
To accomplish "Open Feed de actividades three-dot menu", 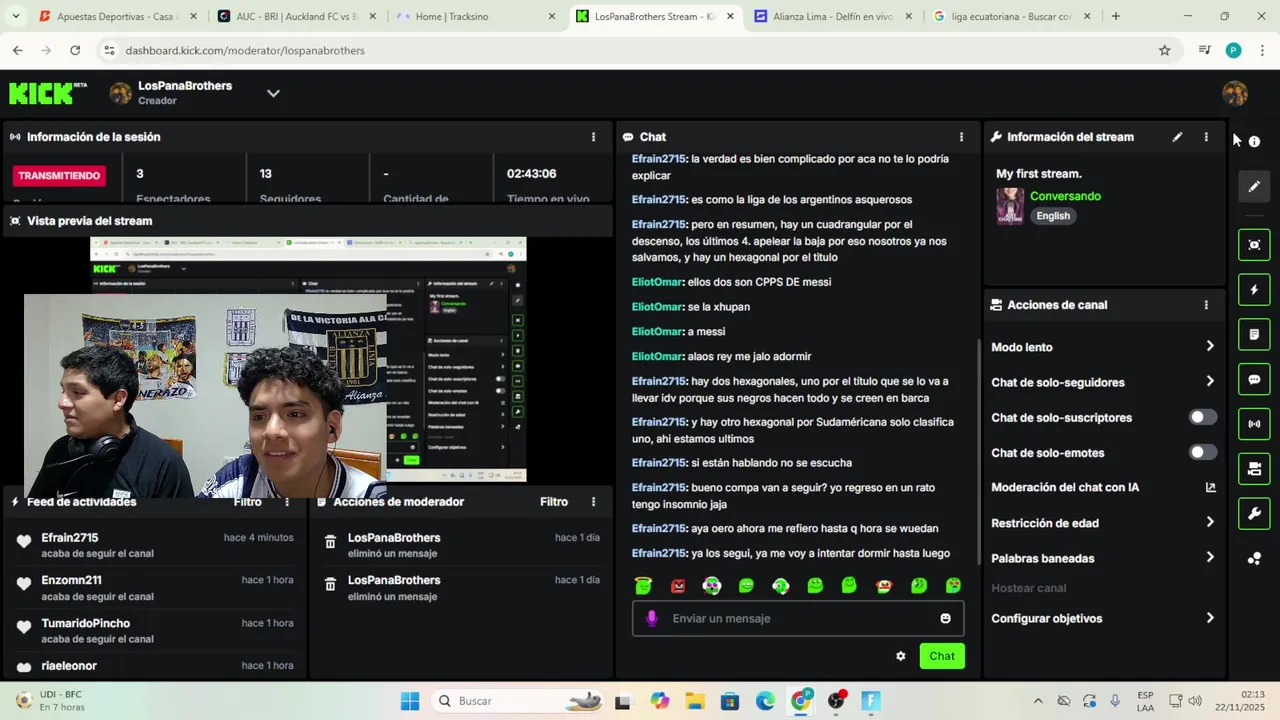I will pos(287,502).
